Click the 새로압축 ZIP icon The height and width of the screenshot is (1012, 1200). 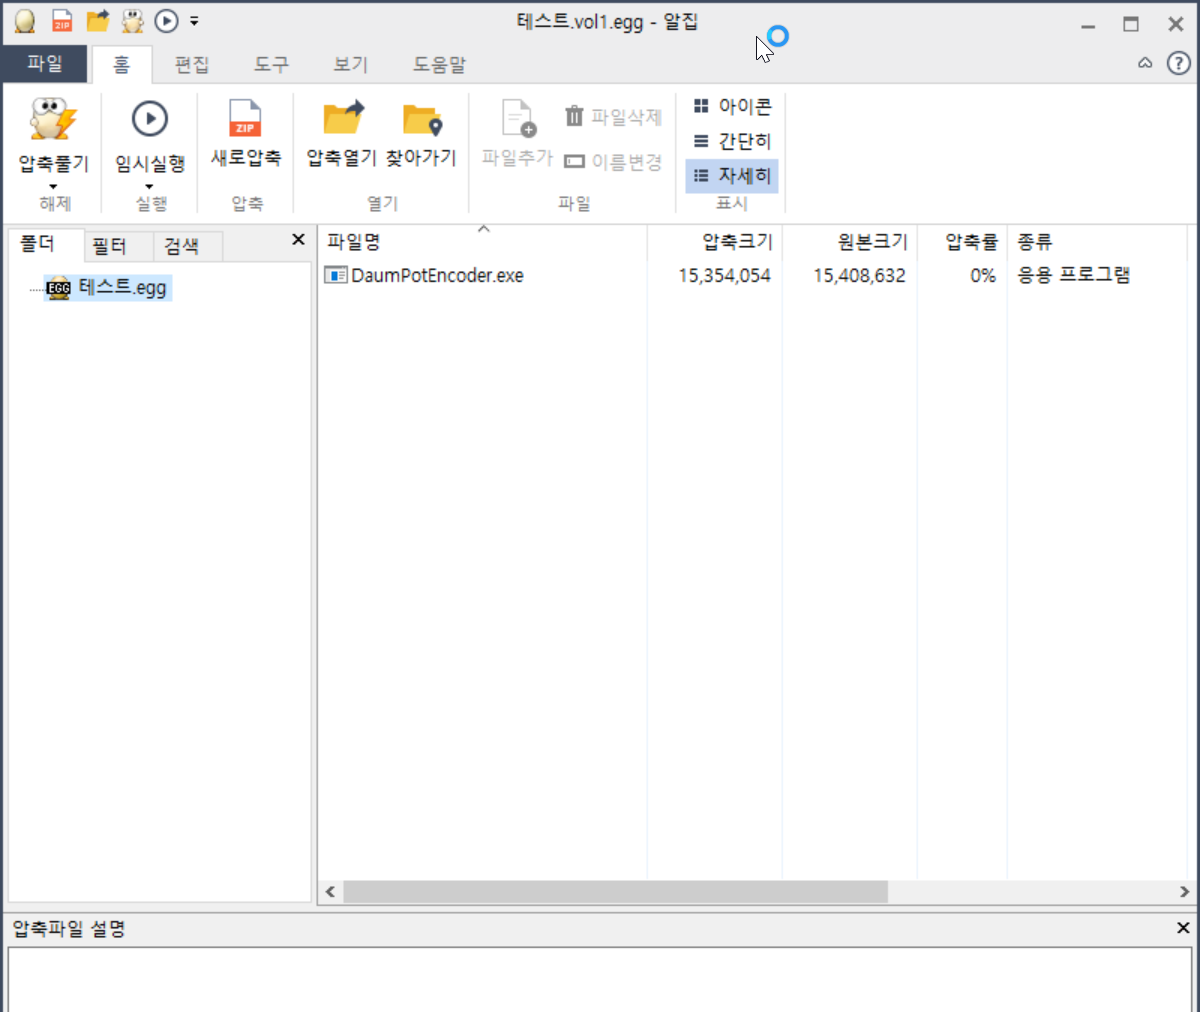click(x=245, y=118)
